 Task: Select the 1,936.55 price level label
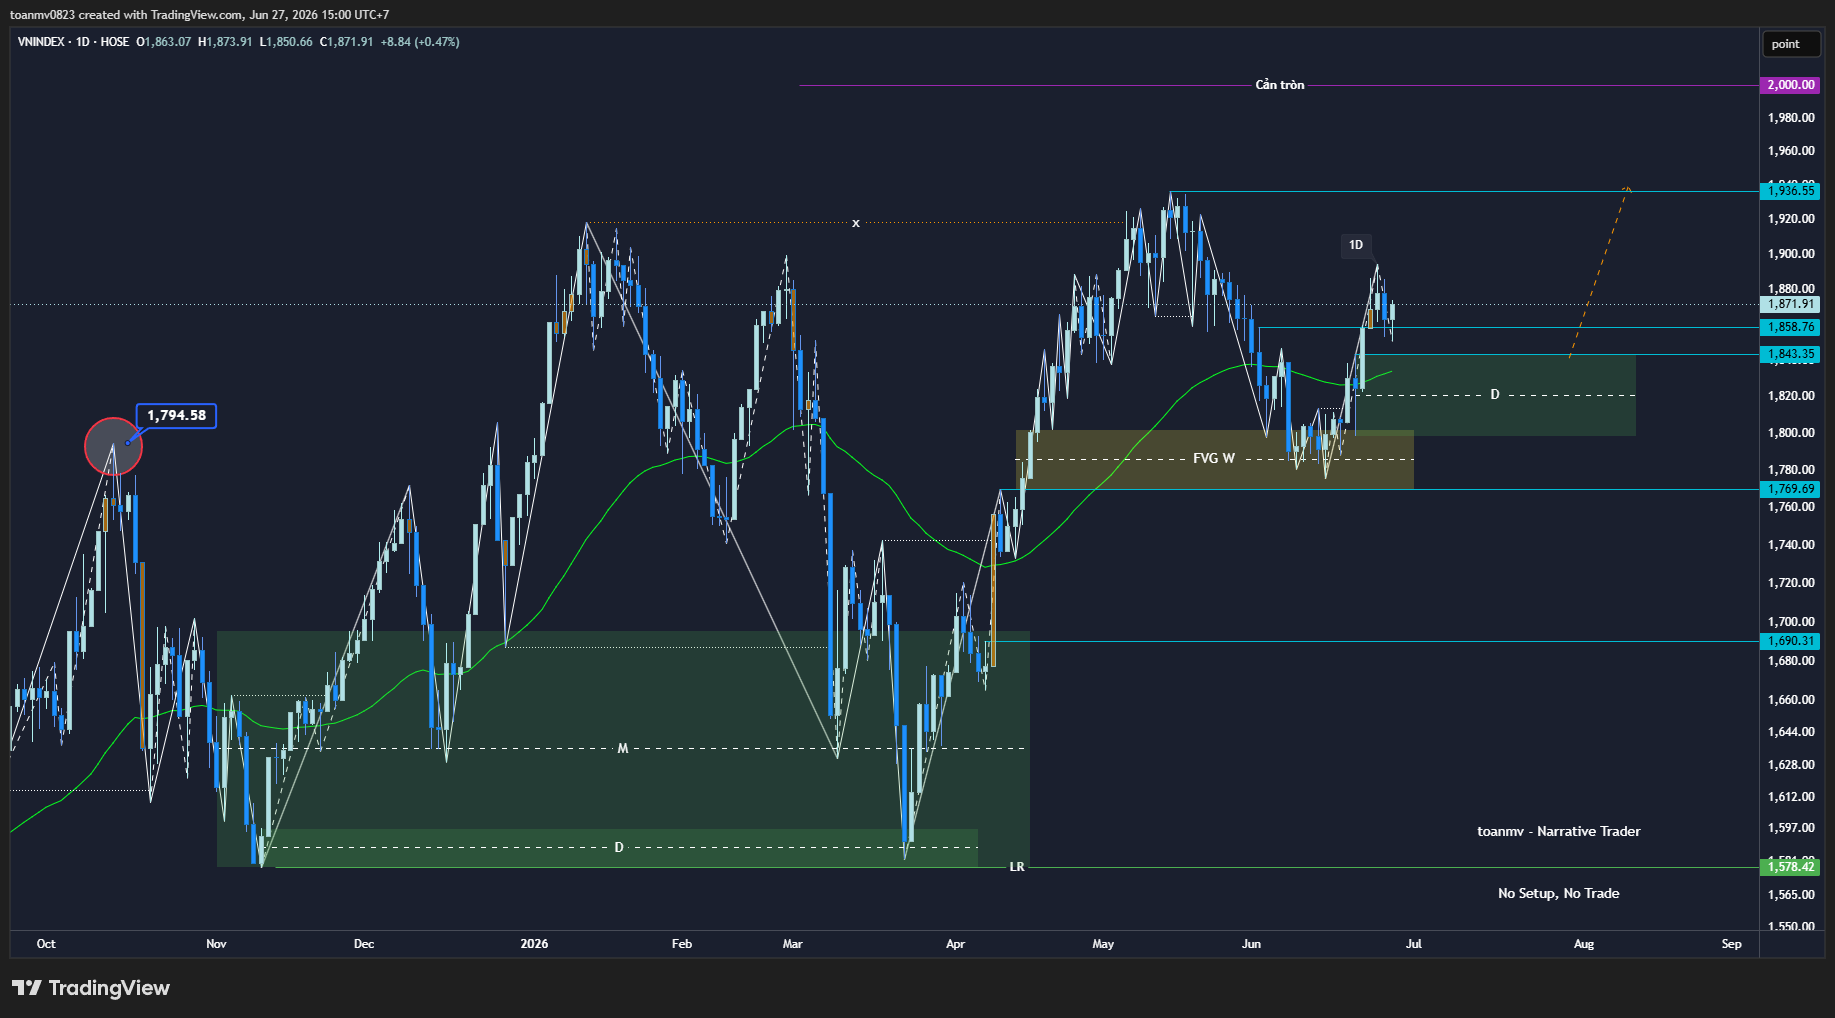1790,191
